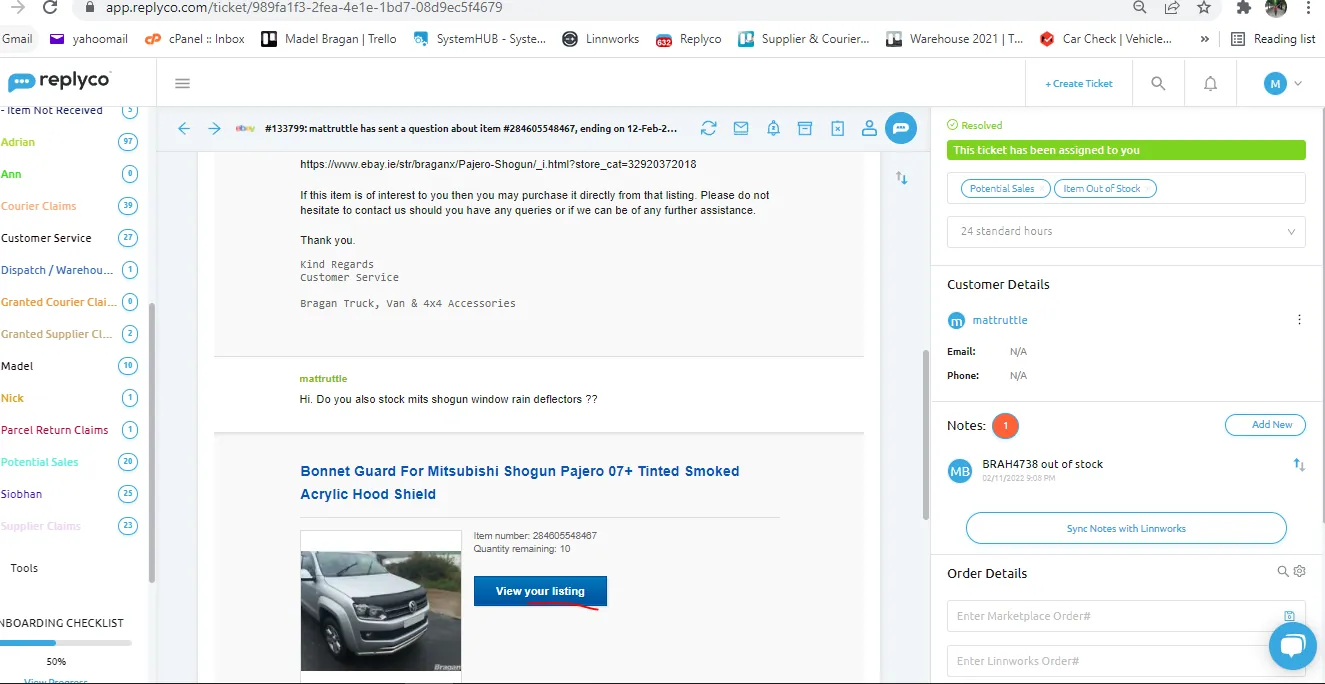Remove the Potential Sales tag

coord(1042,188)
